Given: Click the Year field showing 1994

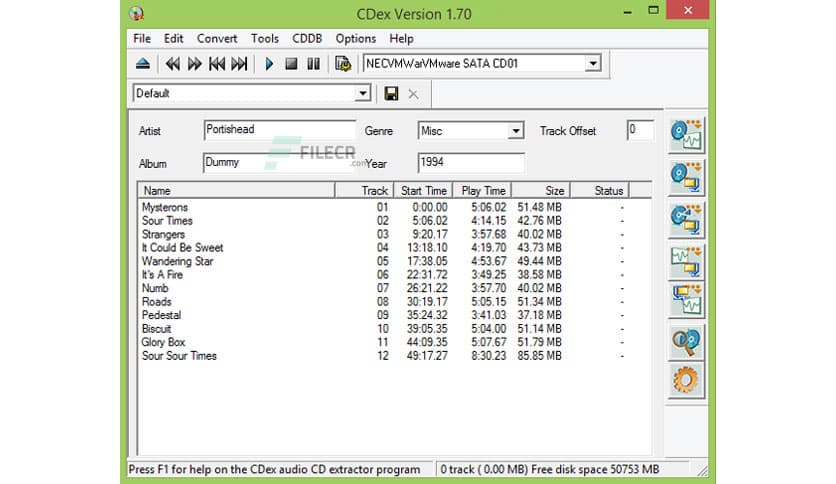Looking at the screenshot, I should pyautogui.click(x=471, y=163).
